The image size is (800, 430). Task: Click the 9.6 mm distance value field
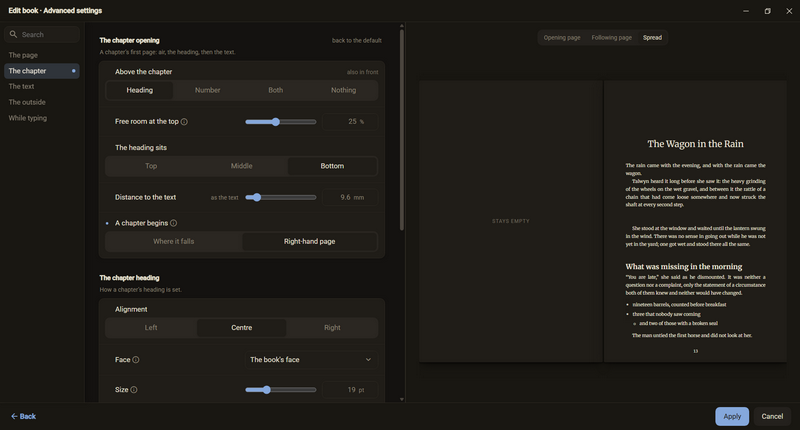click(x=350, y=197)
